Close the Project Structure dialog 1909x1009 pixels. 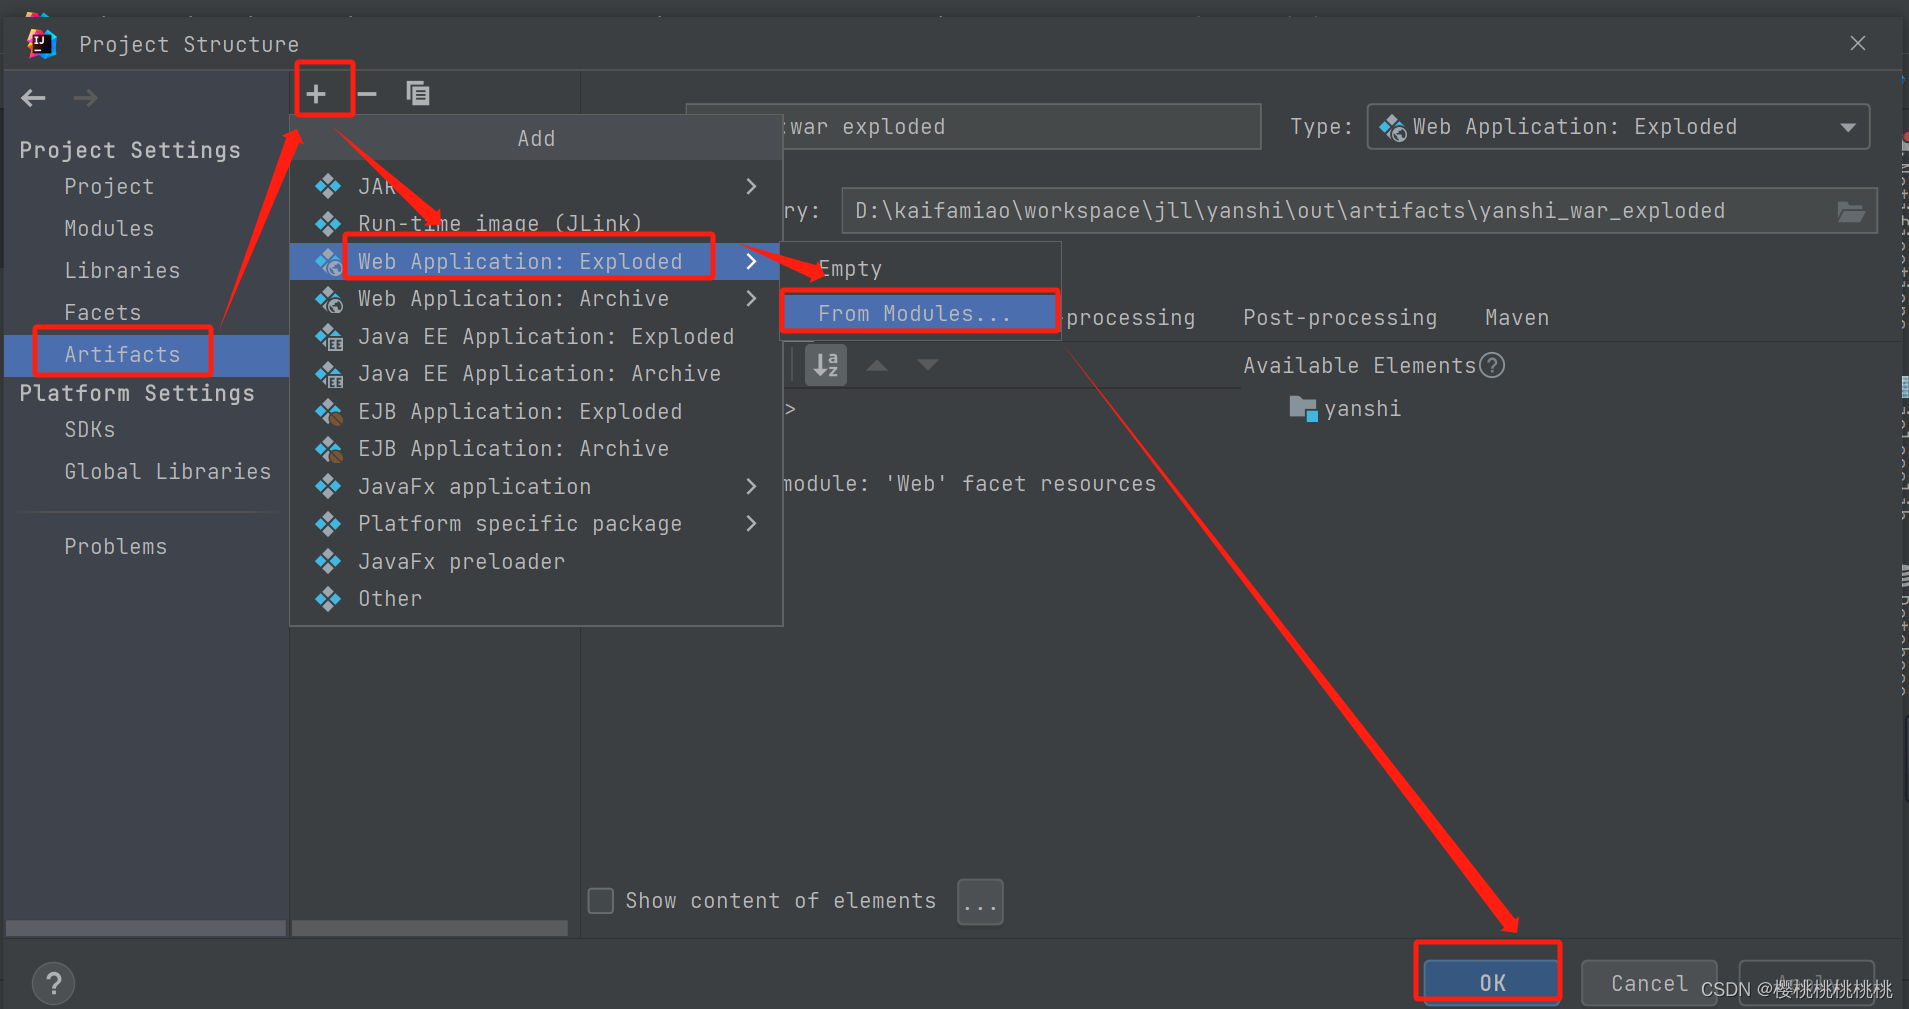click(1858, 43)
